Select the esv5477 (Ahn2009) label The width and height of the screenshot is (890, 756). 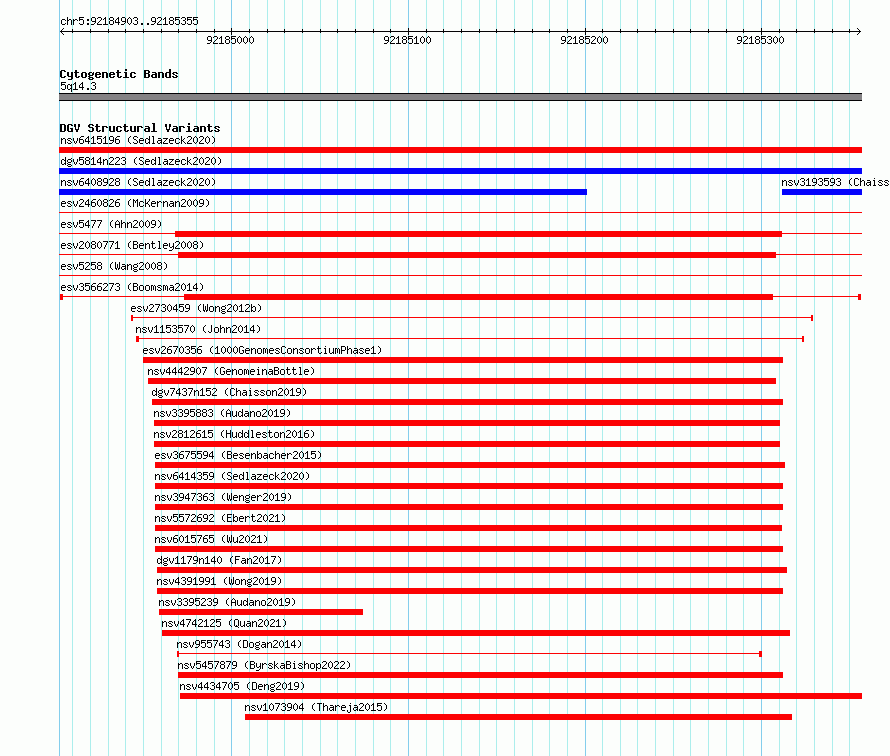(111, 224)
